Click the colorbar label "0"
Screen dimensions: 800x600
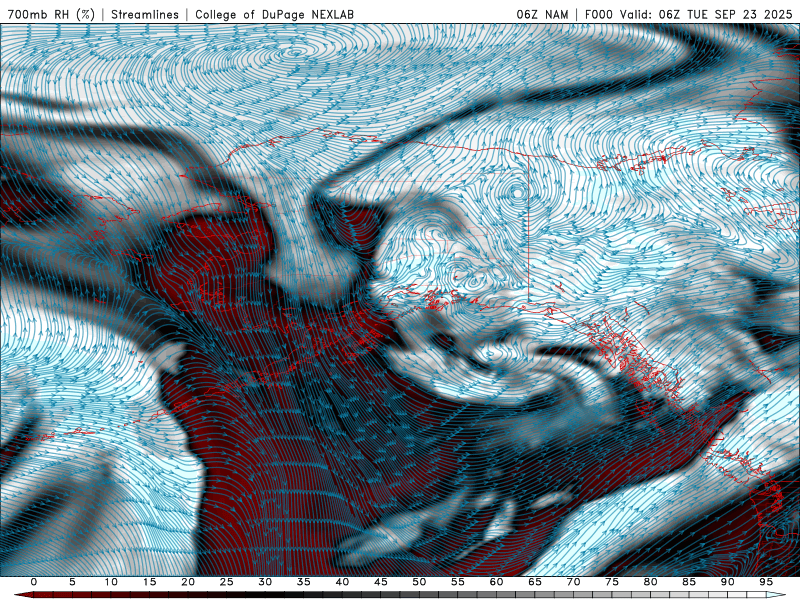(34, 582)
